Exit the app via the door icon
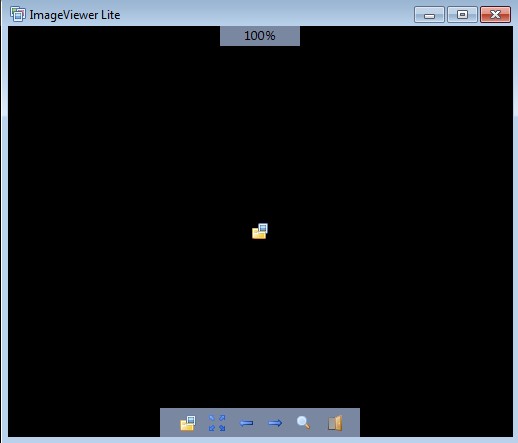Viewport: 518px width, 443px height. (x=335, y=423)
